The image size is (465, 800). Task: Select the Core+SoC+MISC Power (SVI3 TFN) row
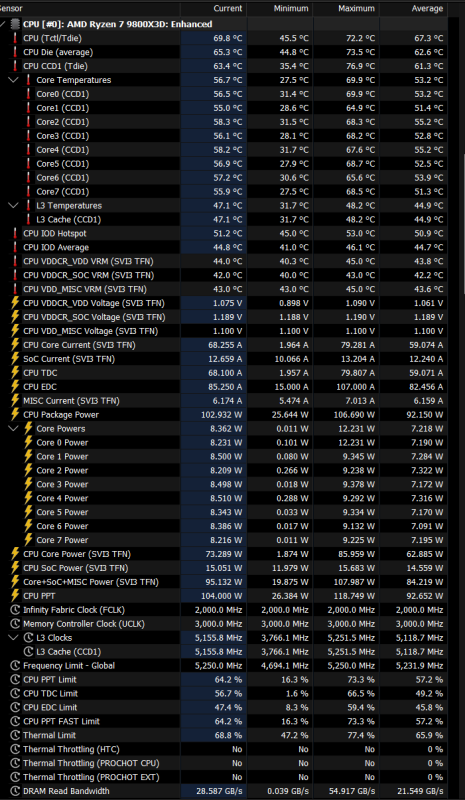(x=224, y=582)
